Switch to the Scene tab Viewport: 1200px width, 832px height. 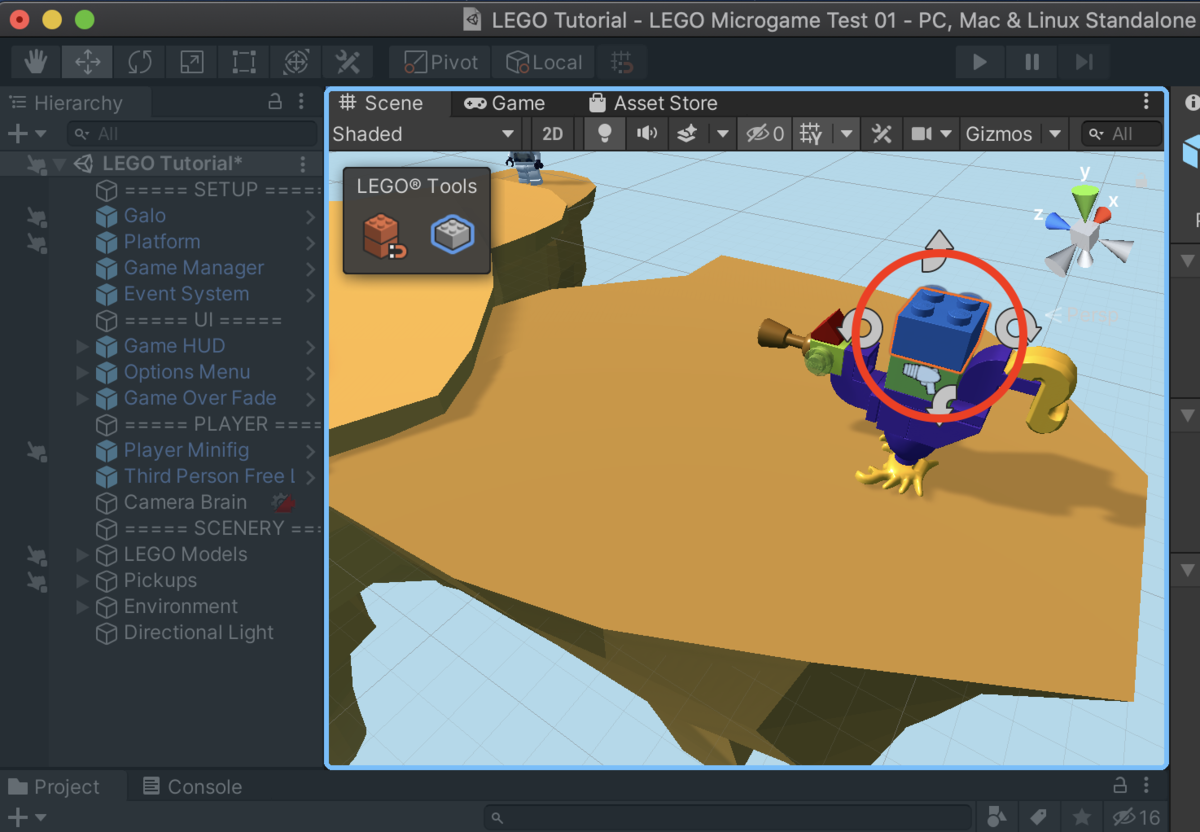pyautogui.click(x=381, y=103)
